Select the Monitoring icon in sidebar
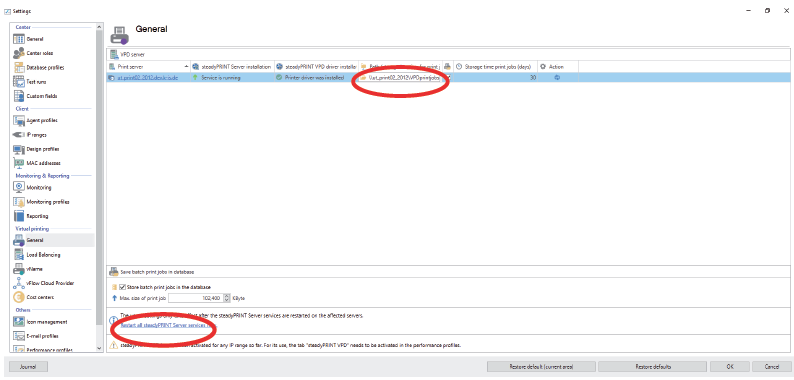The image size is (794, 380). tap(19, 187)
